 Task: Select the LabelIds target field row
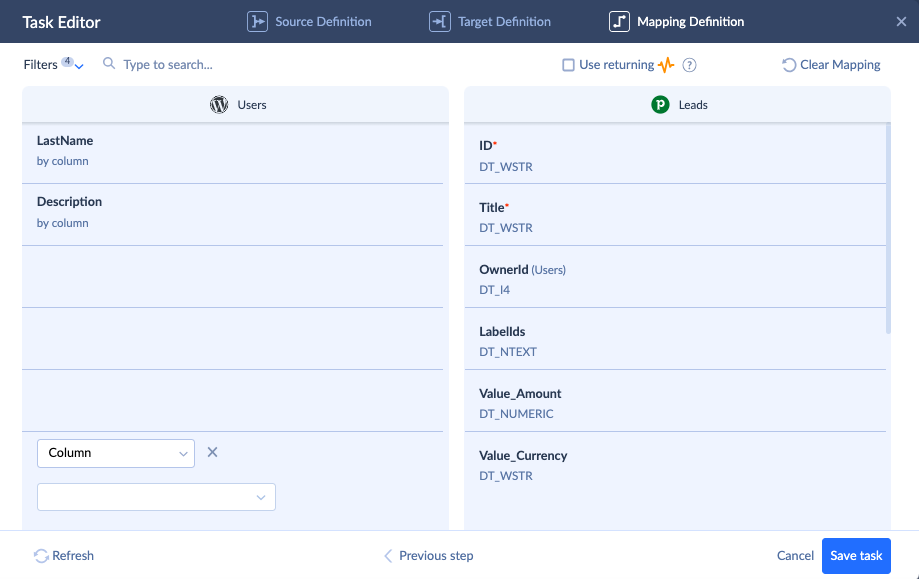tap(675, 339)
